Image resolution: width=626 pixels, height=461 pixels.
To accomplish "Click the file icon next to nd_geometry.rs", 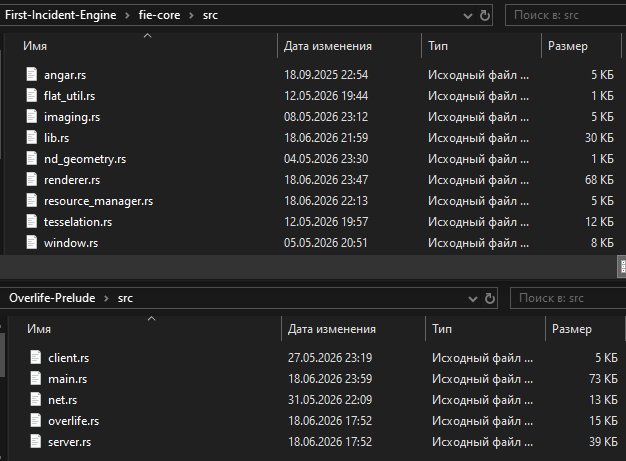I will 32,158.
